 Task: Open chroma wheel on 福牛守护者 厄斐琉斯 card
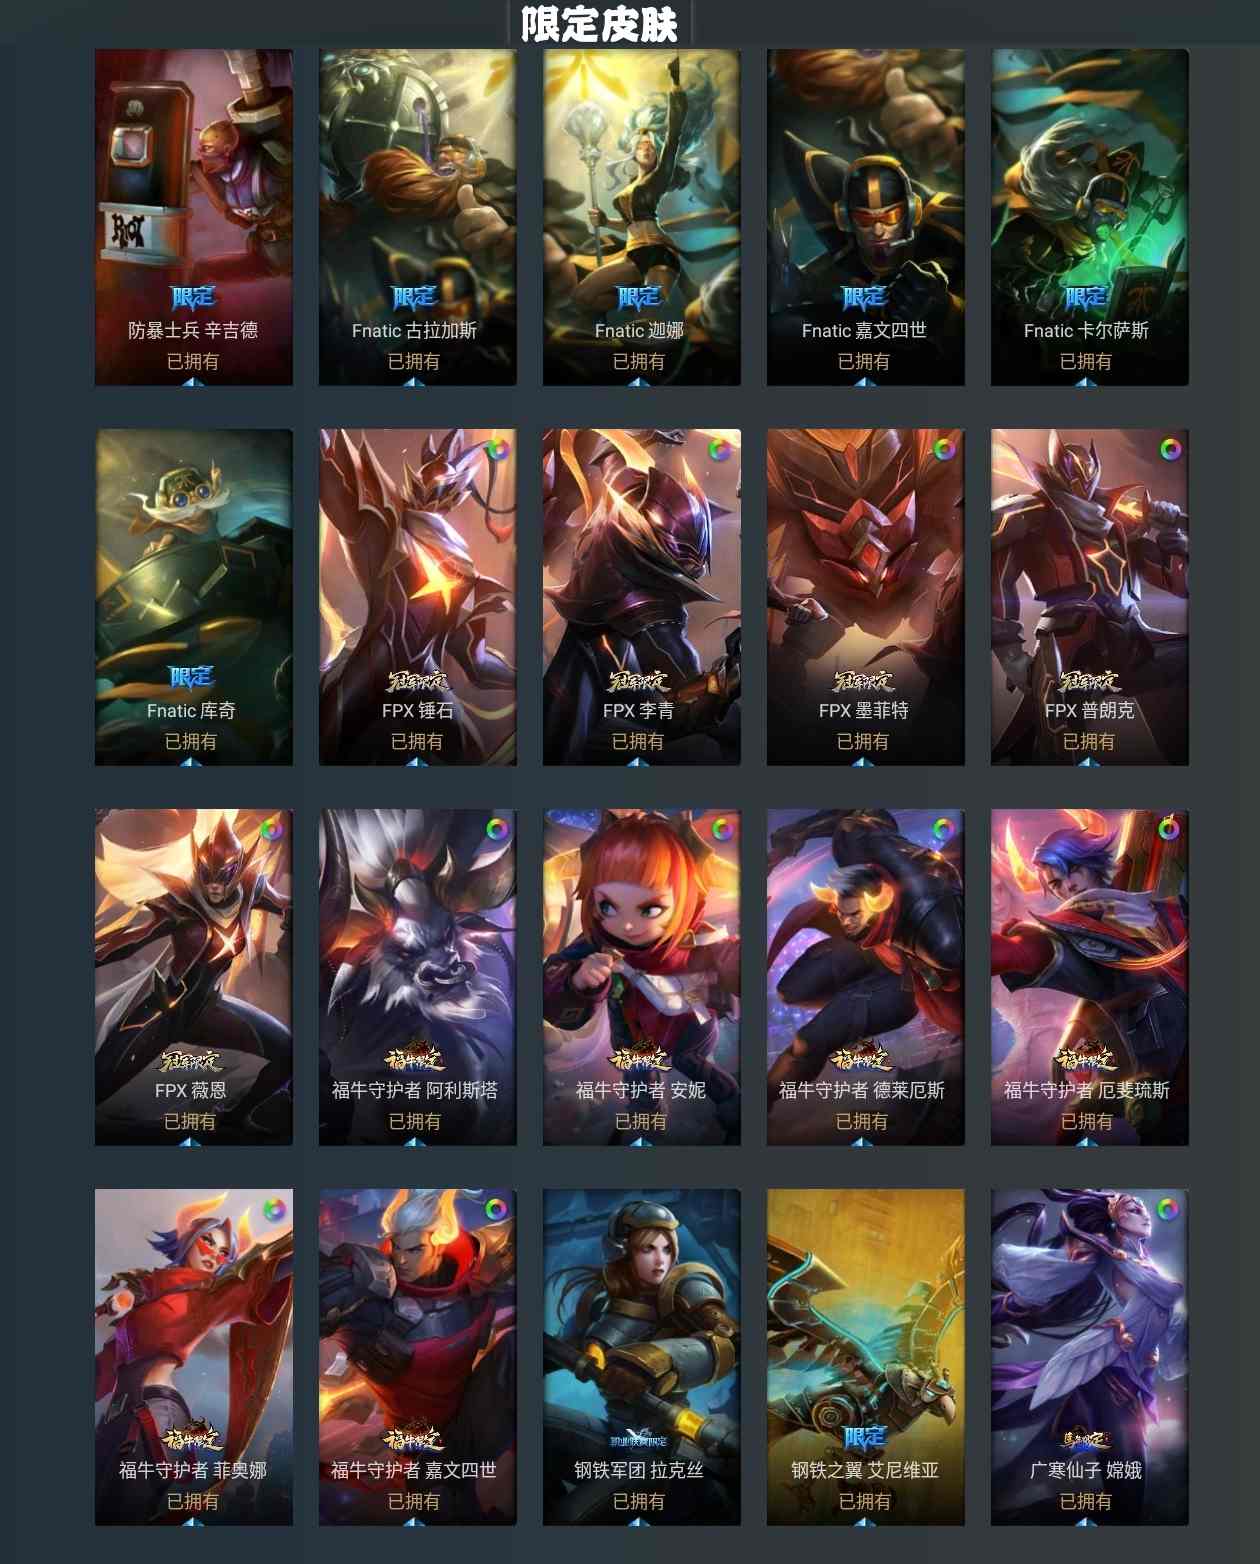pos(1169,828)
